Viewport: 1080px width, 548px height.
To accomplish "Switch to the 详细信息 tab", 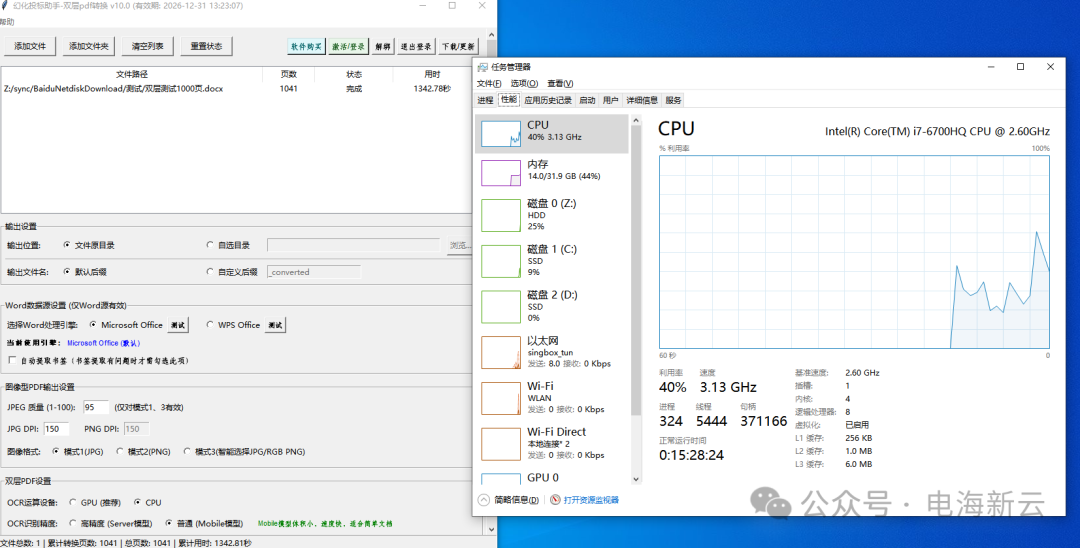I will tap(642, 100).
